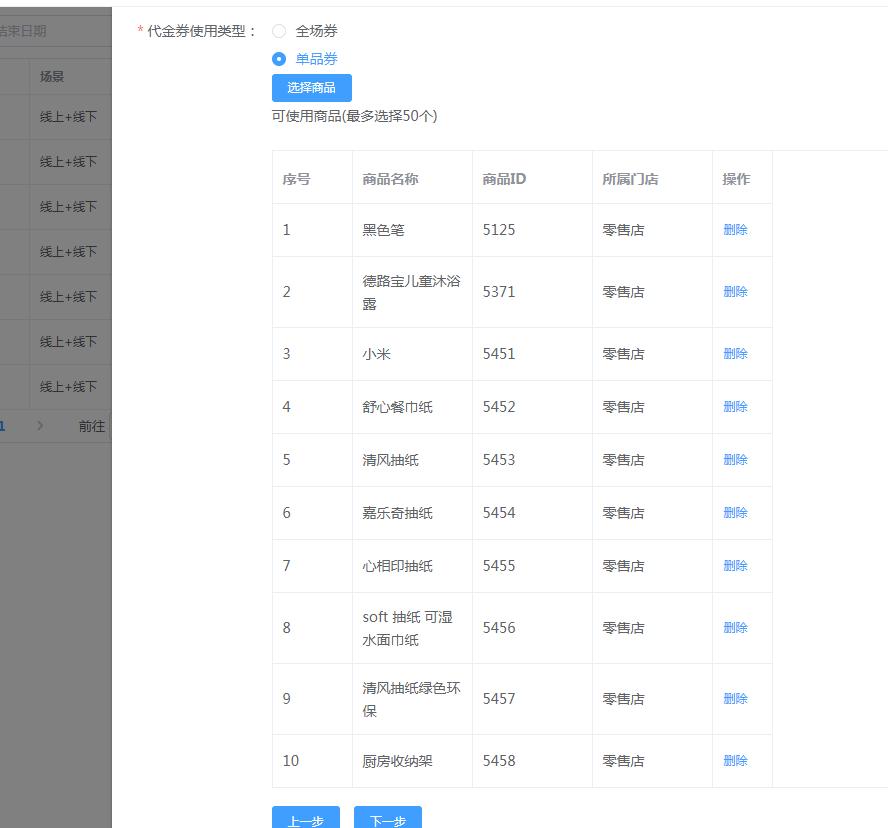Click page 1 in the pagination bar
Image resolution: width=888 pixels, height=828 pixels.
coord(3,425)
